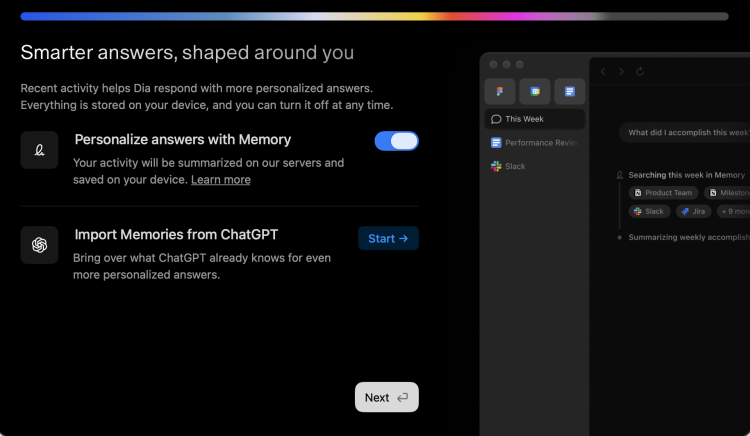Select the This Week sidebar tab
Image resolution: width=750 pixels, height=436 pixels.
535,119
